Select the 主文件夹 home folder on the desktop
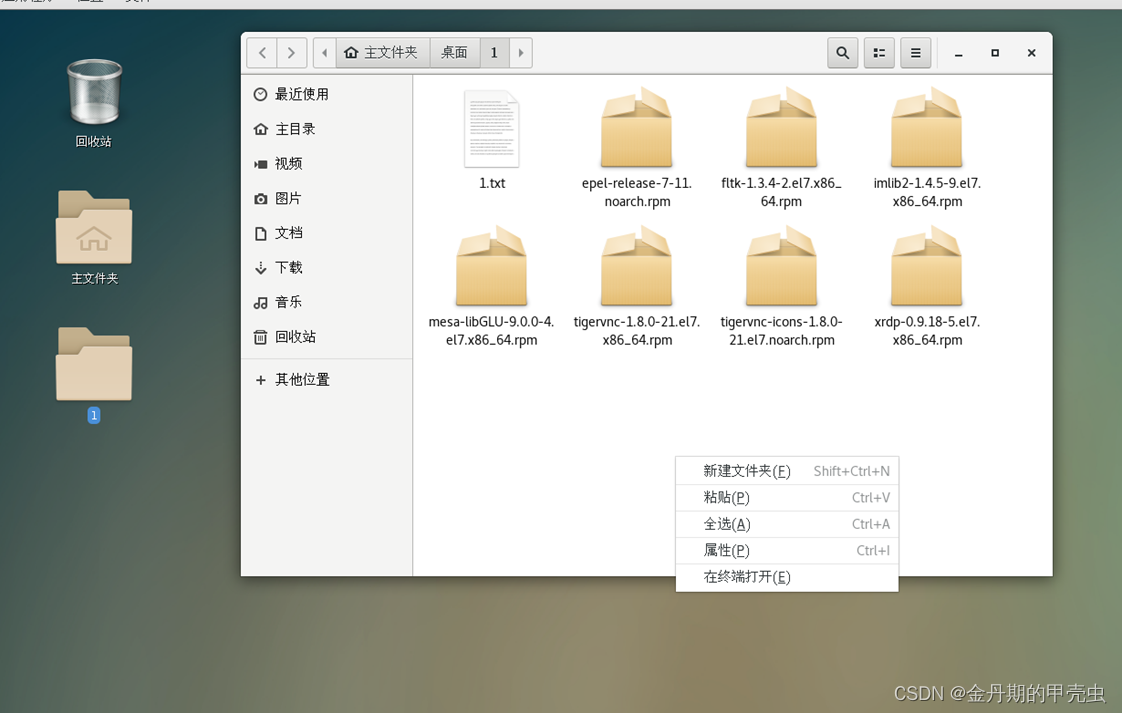Viewport: 1122px width, 713px height. [94, 228]
